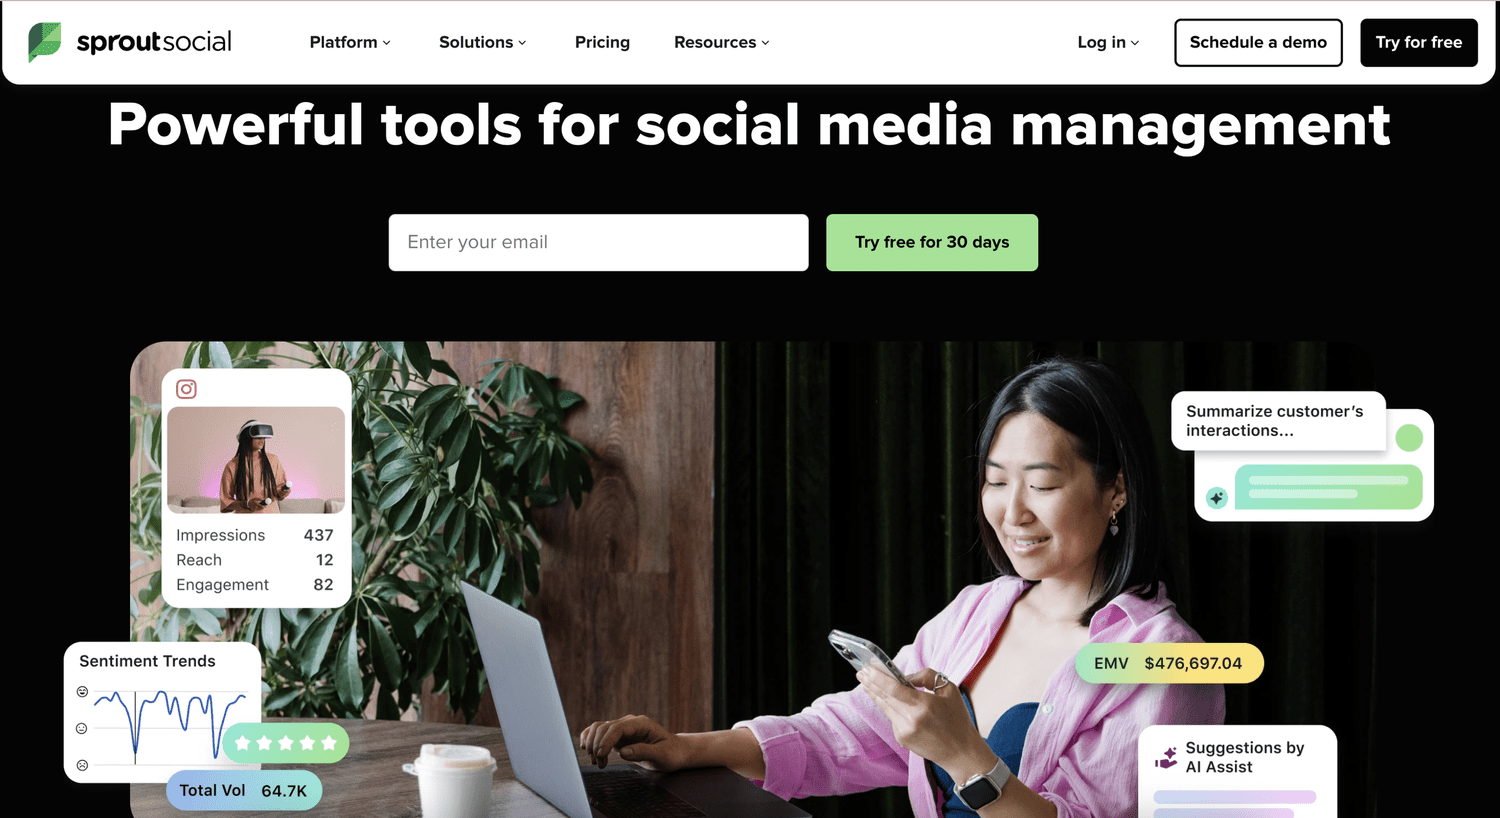1500x818 pixels.
Task: Click the Instagram icon on the post card
Action: (x=186, y=389)
